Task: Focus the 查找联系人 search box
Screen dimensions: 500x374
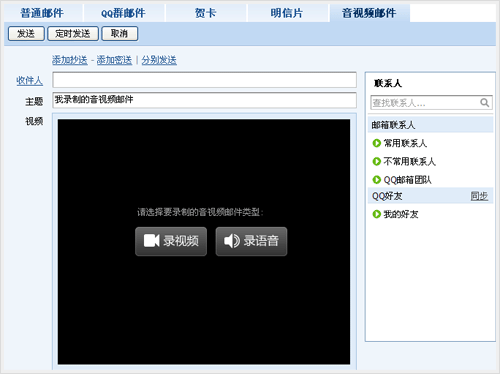Action: 431,103
